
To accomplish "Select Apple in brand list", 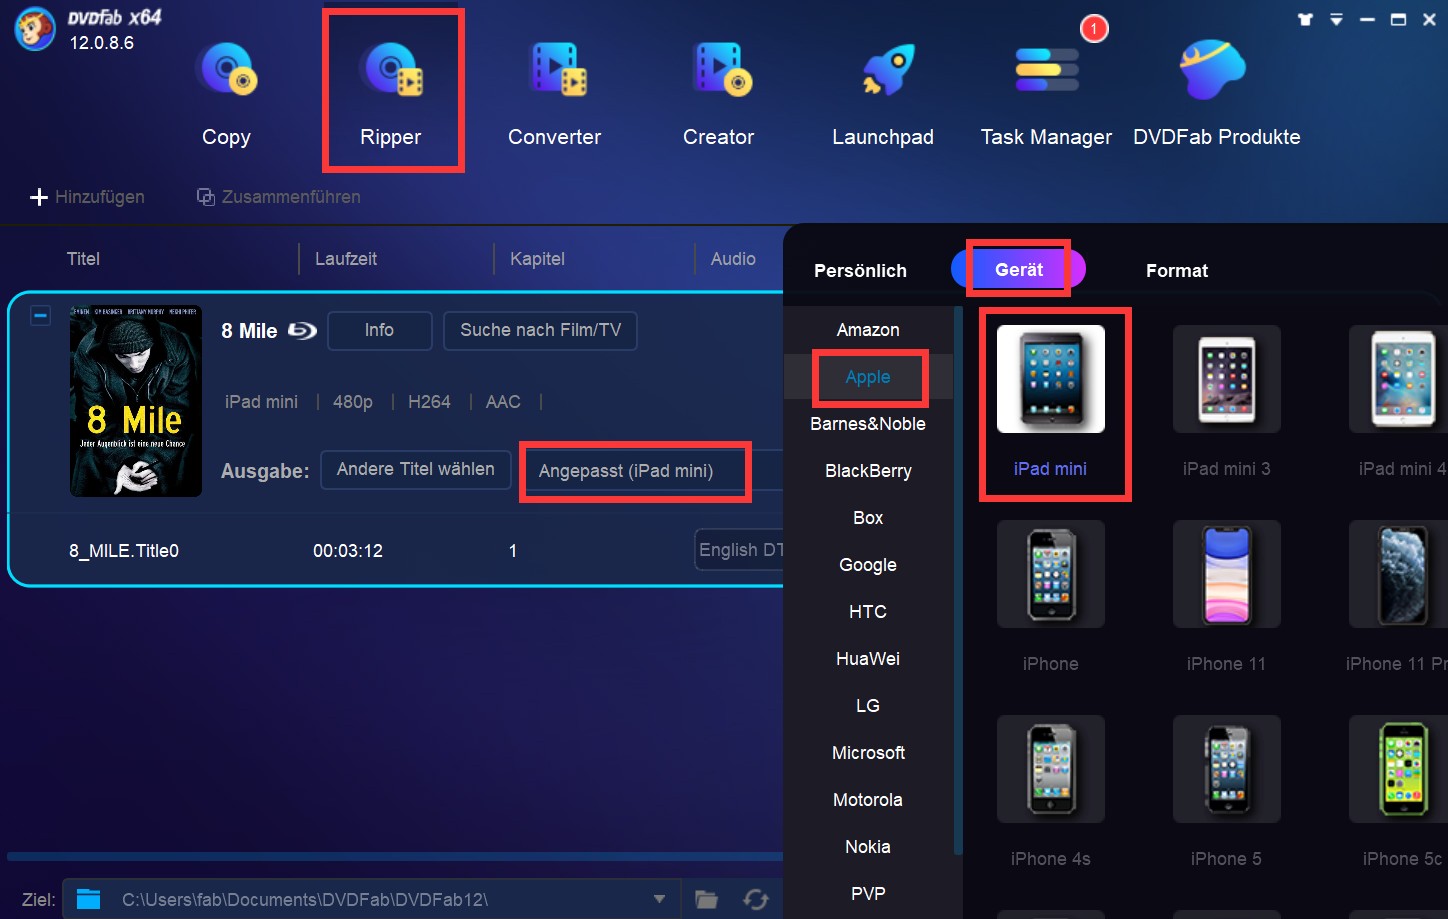I will pyautogui.click(x=868, y=377).
